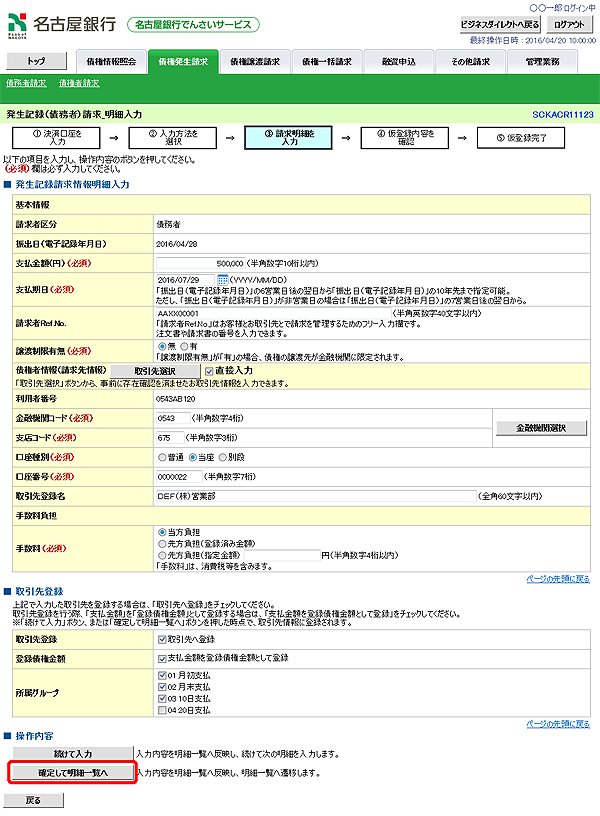The width and height of the screenshot is (600, 816).
Task: Click screen ID SCKACR11123 text
Action: click(x=563, y=114)
